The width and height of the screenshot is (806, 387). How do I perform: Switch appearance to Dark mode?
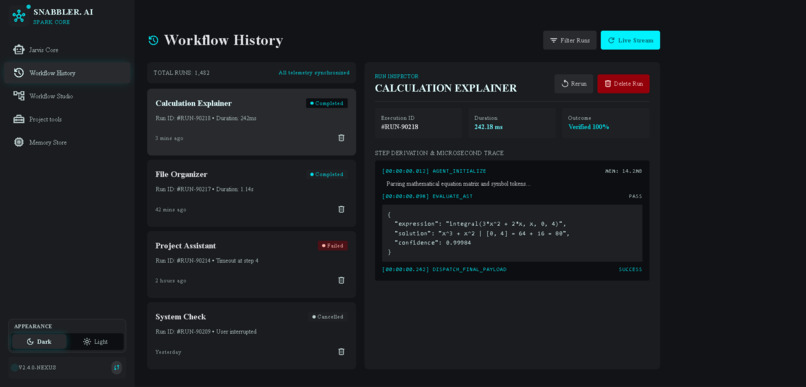coord(39,342)
